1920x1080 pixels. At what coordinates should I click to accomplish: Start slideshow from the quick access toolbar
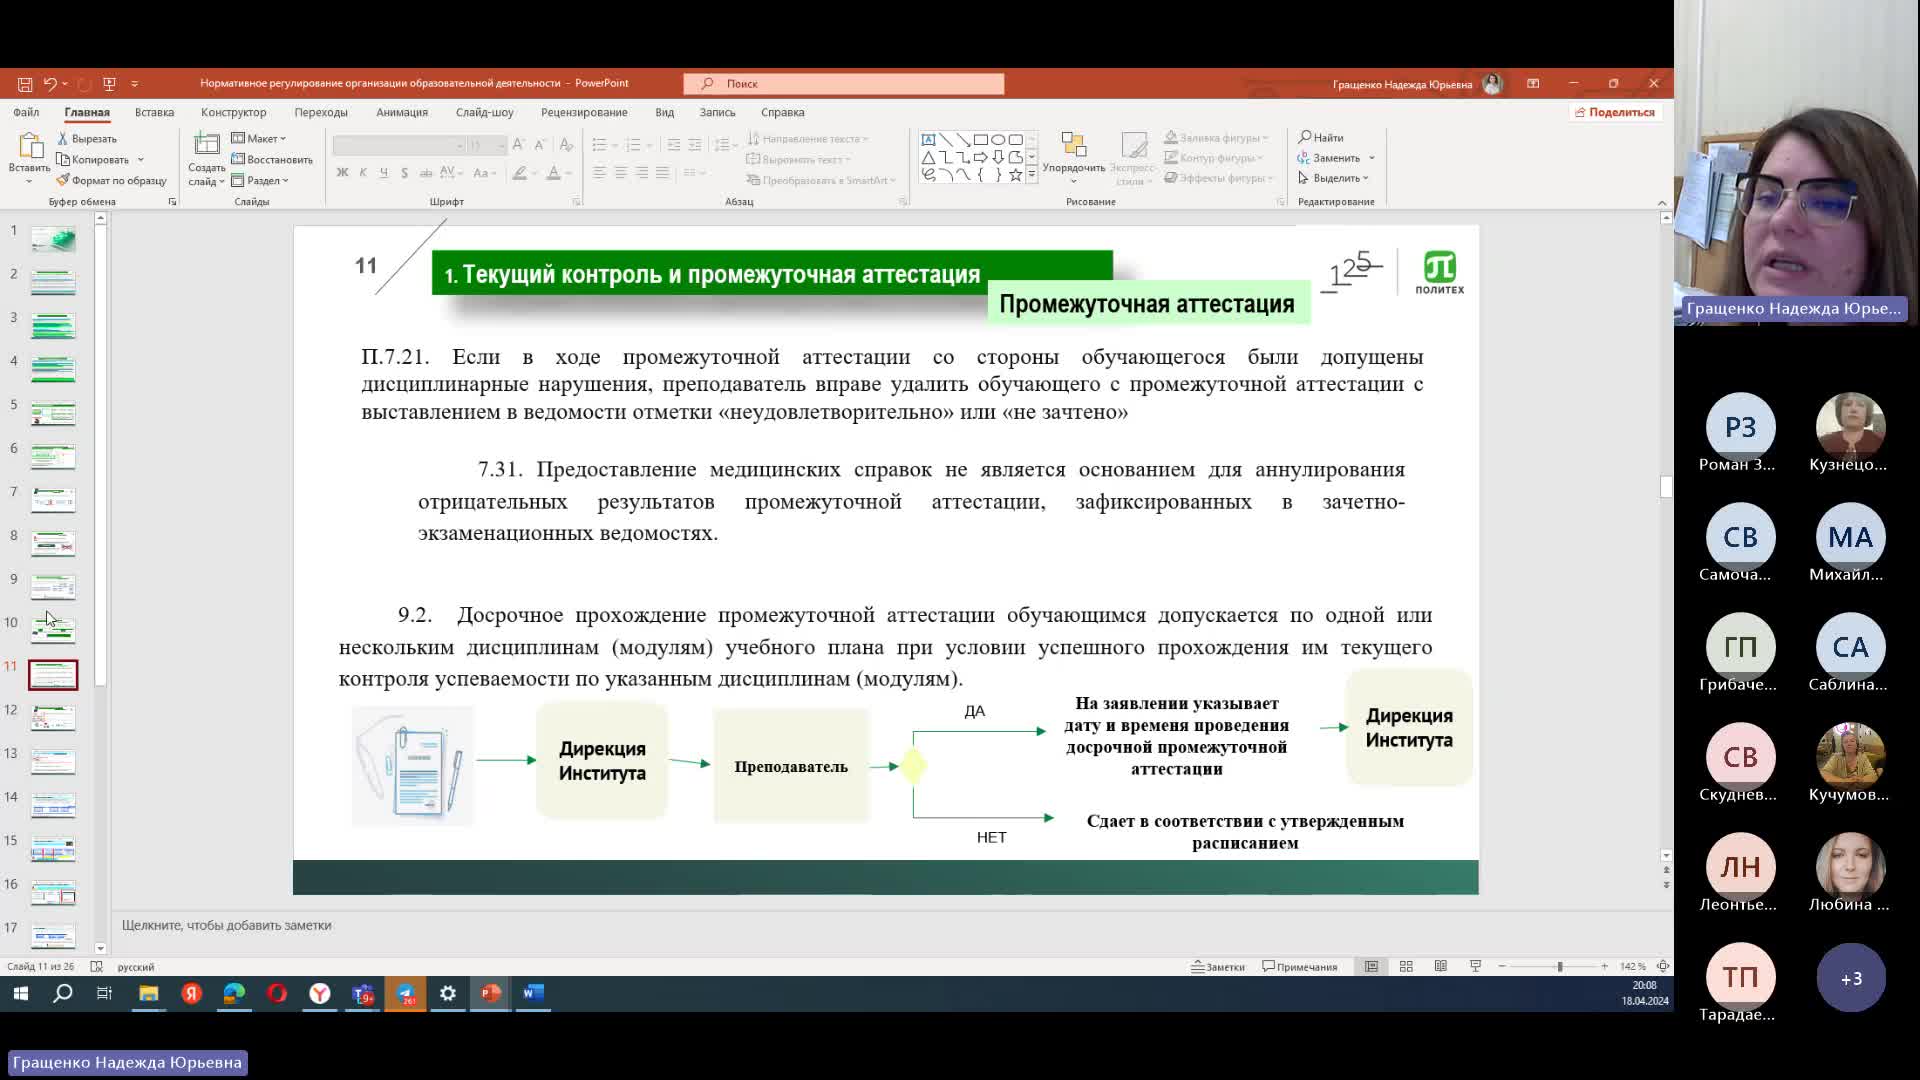[x=109, y=84]
